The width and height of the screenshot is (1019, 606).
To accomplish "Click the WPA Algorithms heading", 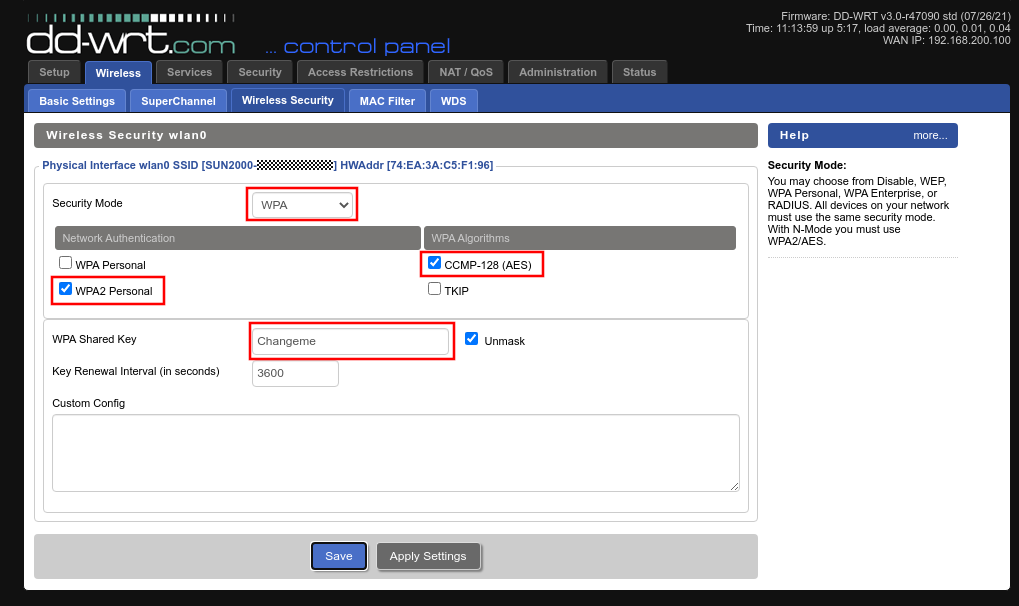I will click(x=580, y=238).
